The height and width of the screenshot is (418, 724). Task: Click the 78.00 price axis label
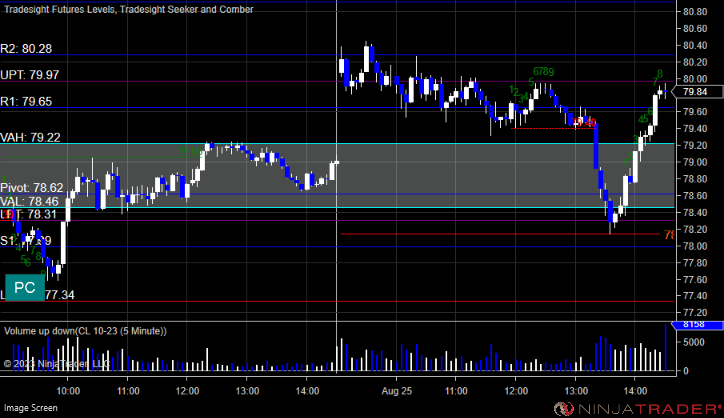coord(695,246)
